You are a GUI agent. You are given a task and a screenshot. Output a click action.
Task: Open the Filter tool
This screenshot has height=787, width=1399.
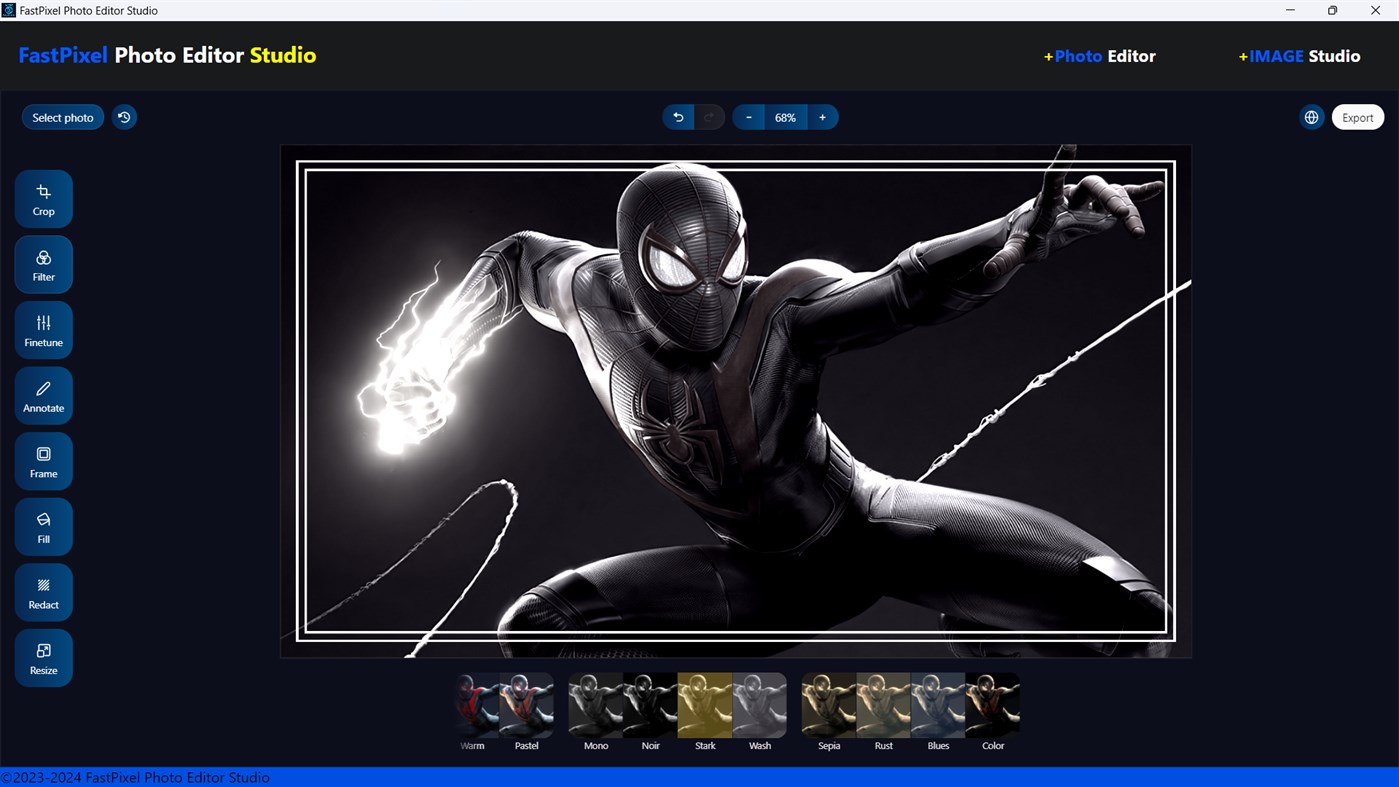point(43,265)
